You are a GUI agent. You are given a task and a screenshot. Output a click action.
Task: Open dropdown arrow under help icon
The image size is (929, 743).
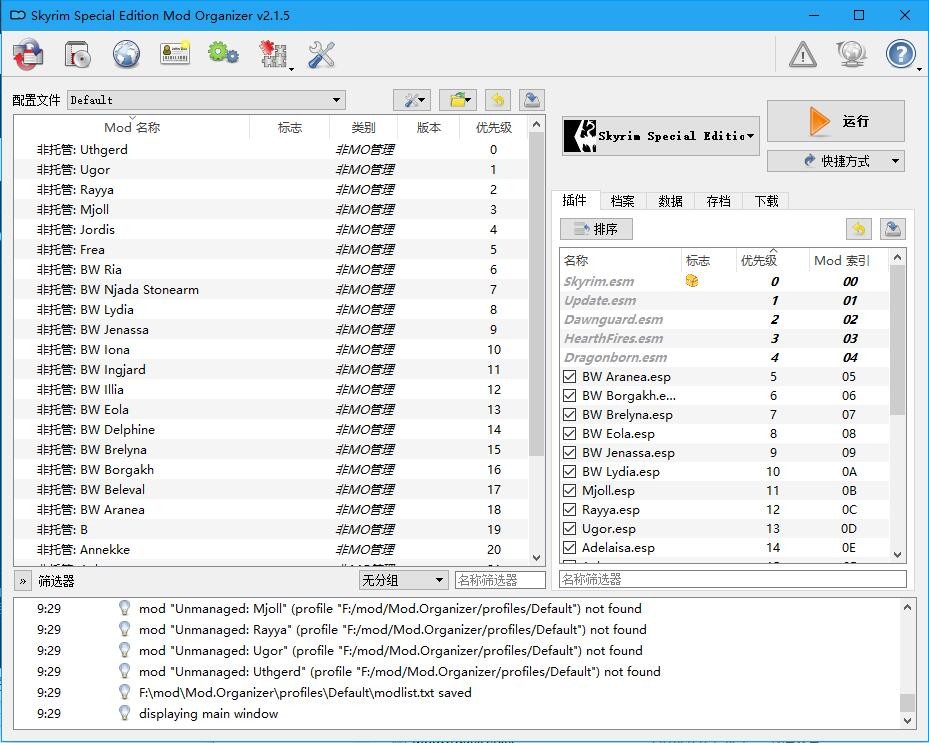point(919,69)
